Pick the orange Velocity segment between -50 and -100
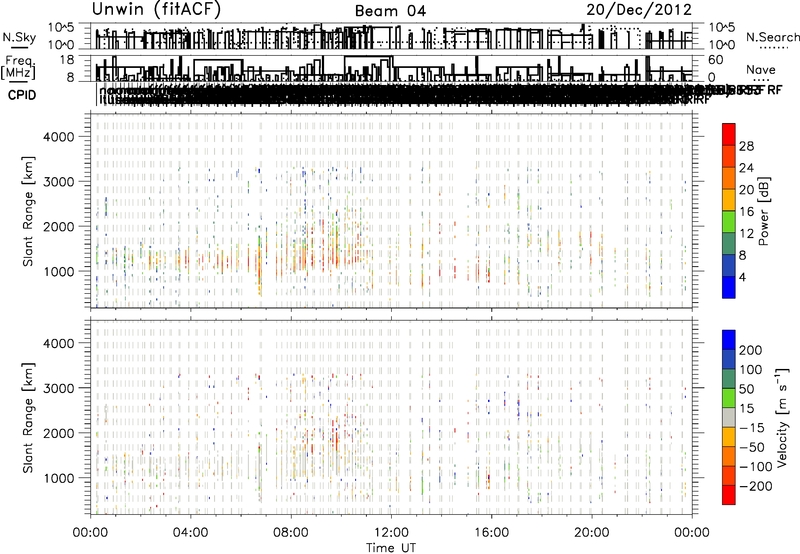 pyautogui.click(x=729, y=456)
